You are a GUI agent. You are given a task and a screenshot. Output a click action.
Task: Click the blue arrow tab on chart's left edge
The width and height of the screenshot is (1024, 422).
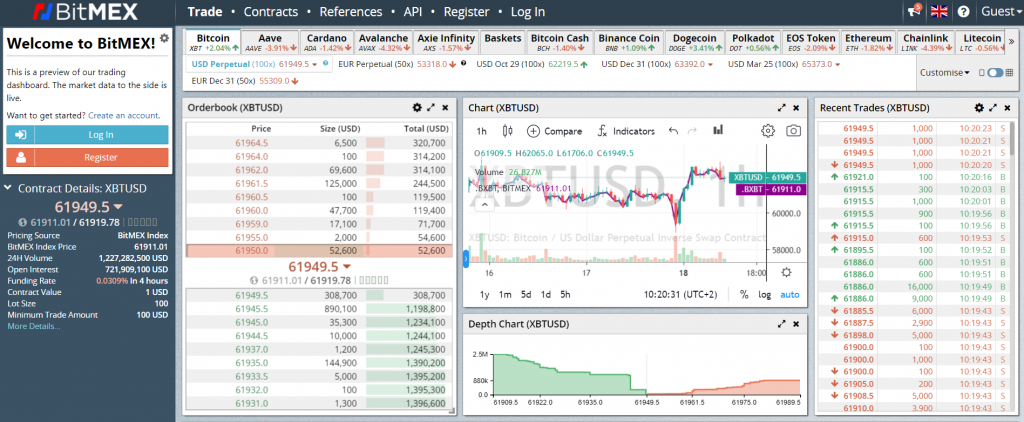pos(466,259)
